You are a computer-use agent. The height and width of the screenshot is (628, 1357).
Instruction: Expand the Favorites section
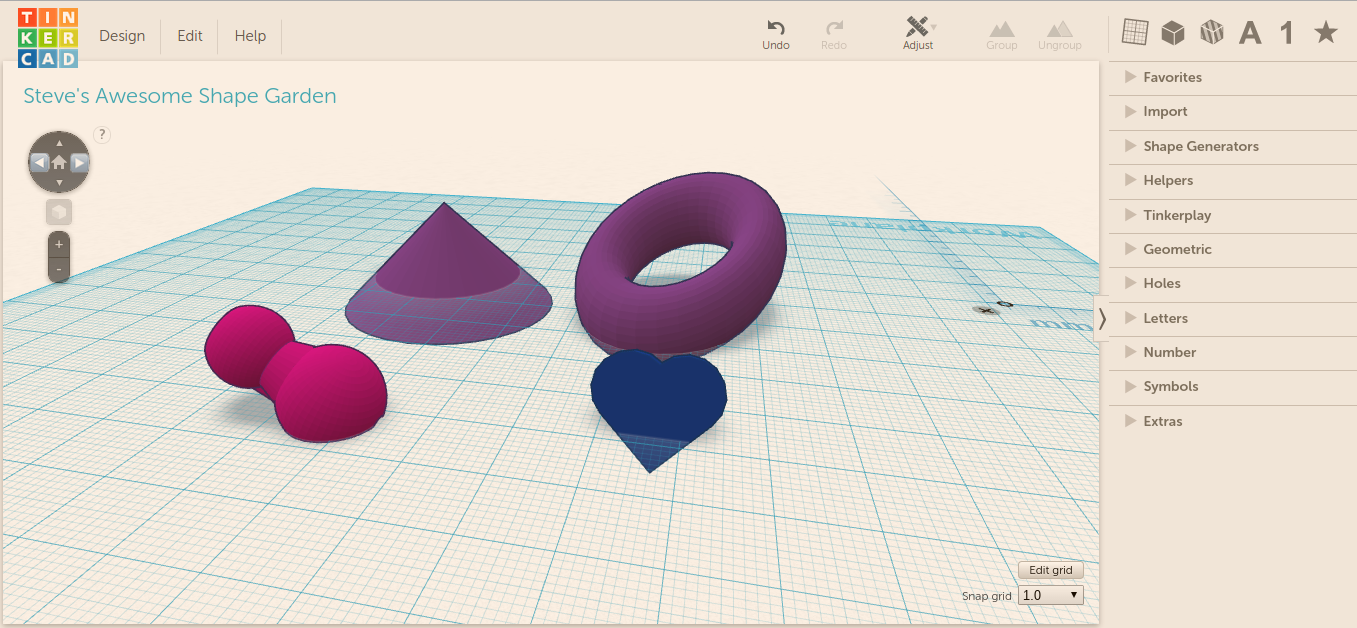(x=1233, y=78)
